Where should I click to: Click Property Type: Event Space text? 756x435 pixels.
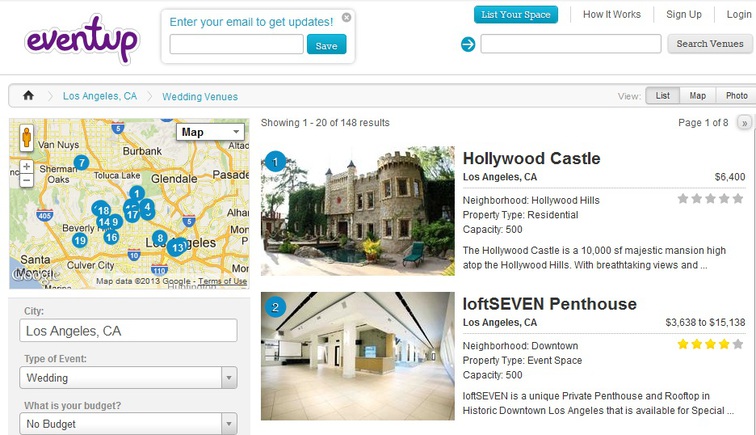point(522,360)
